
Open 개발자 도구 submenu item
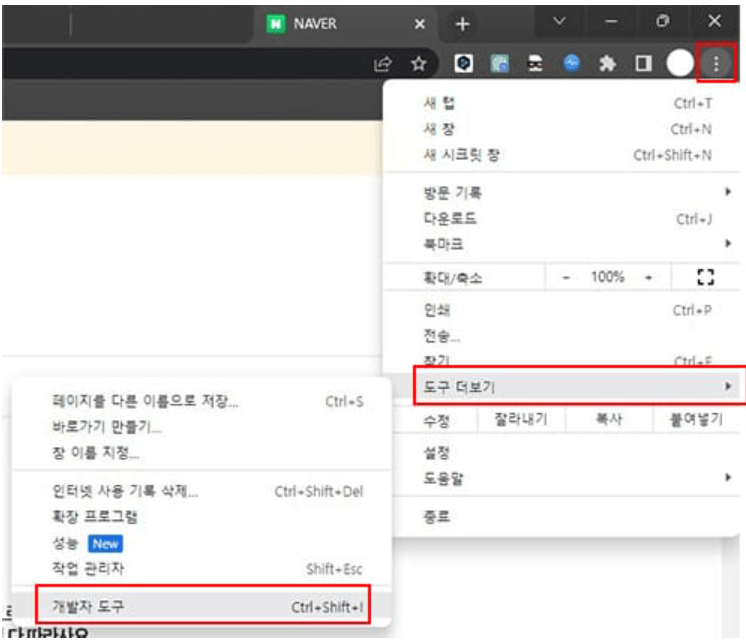203,606
